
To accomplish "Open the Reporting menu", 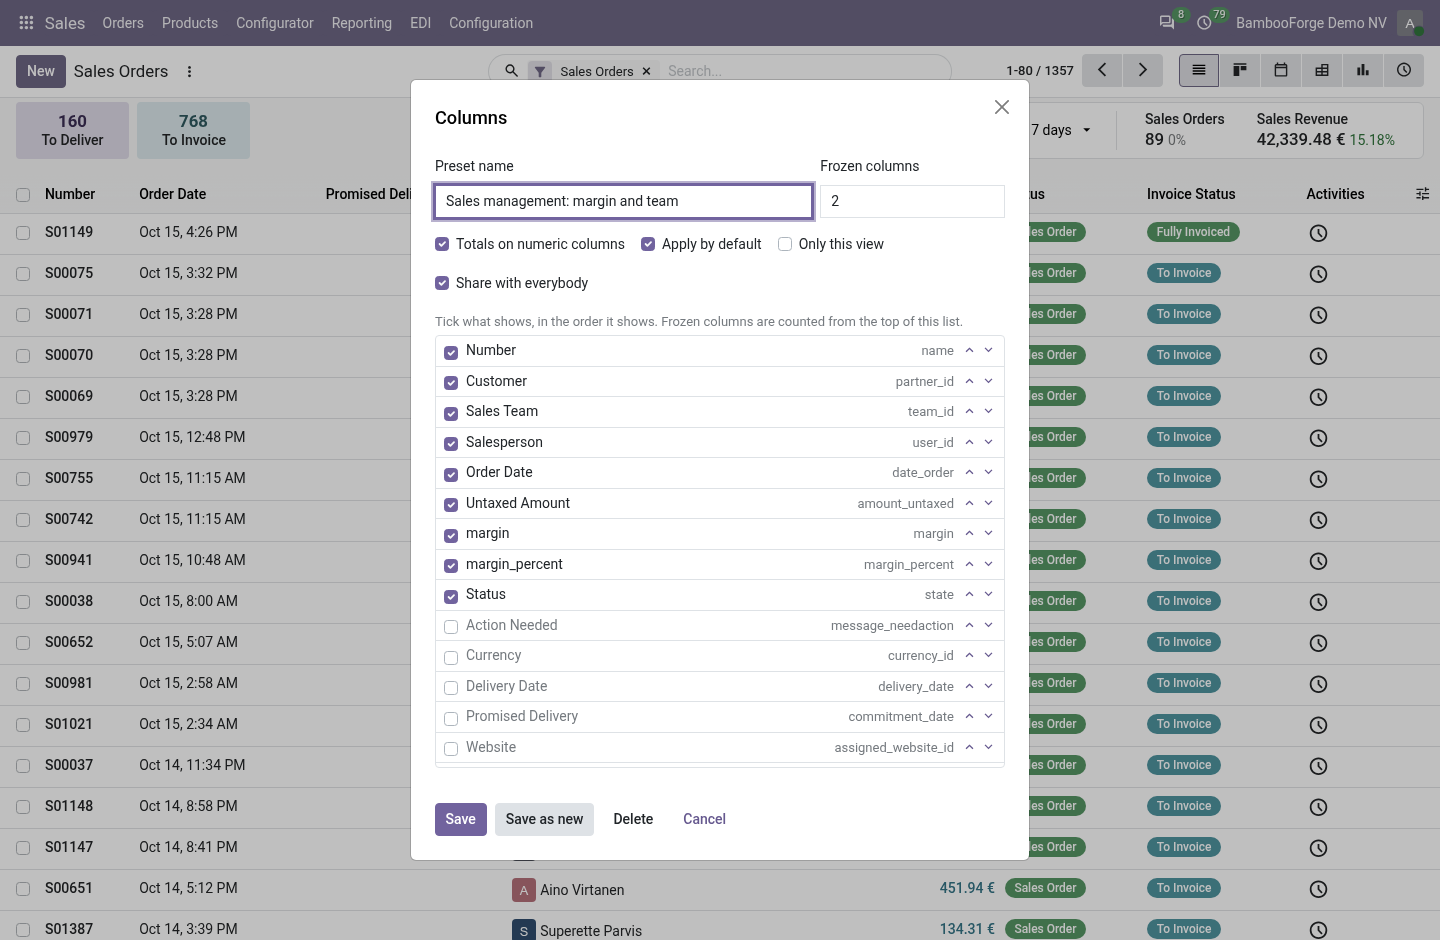I will tap(362, 23).
